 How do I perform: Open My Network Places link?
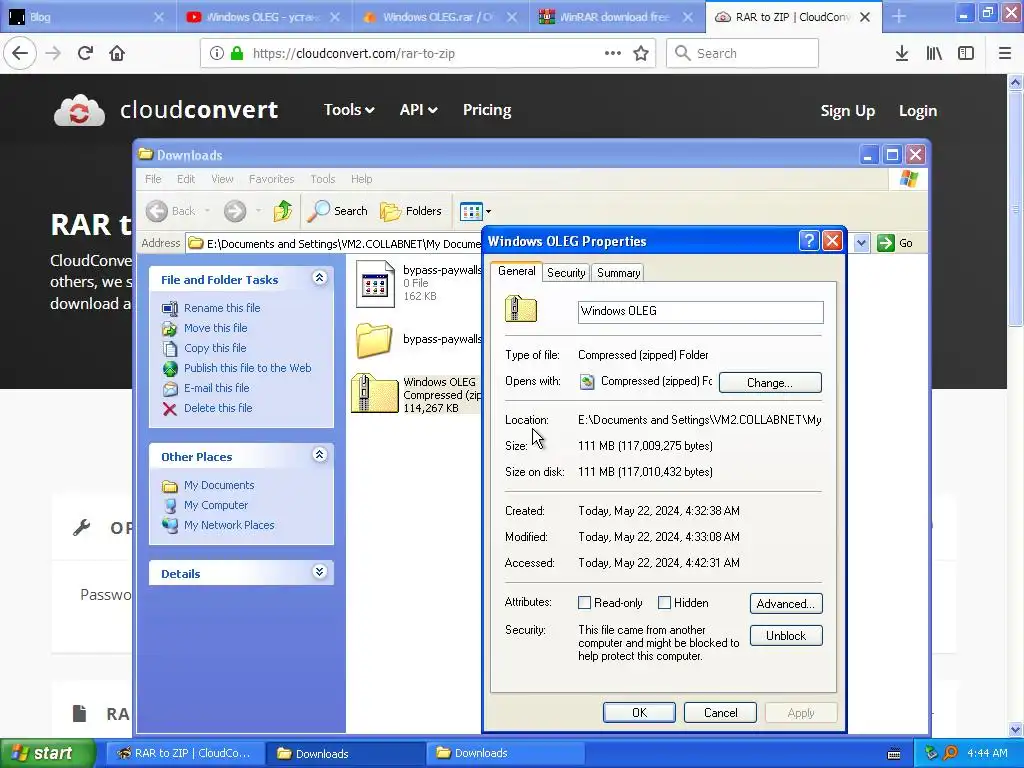point(229,525)
